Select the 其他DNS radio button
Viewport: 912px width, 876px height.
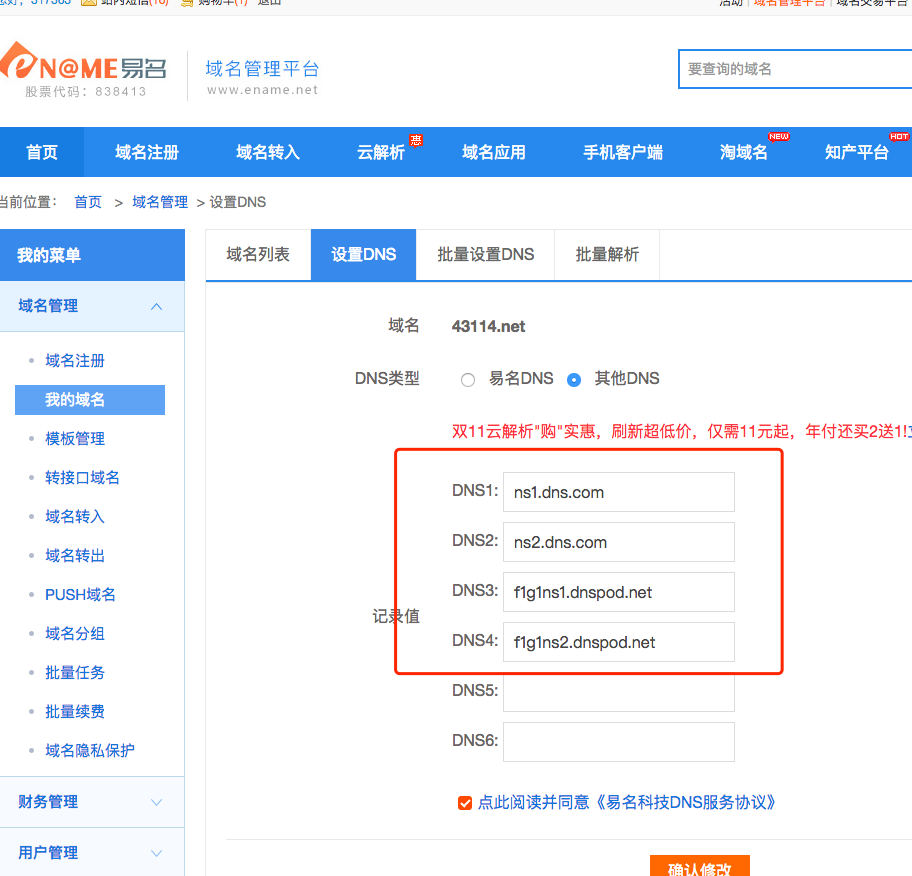point(574,380)
